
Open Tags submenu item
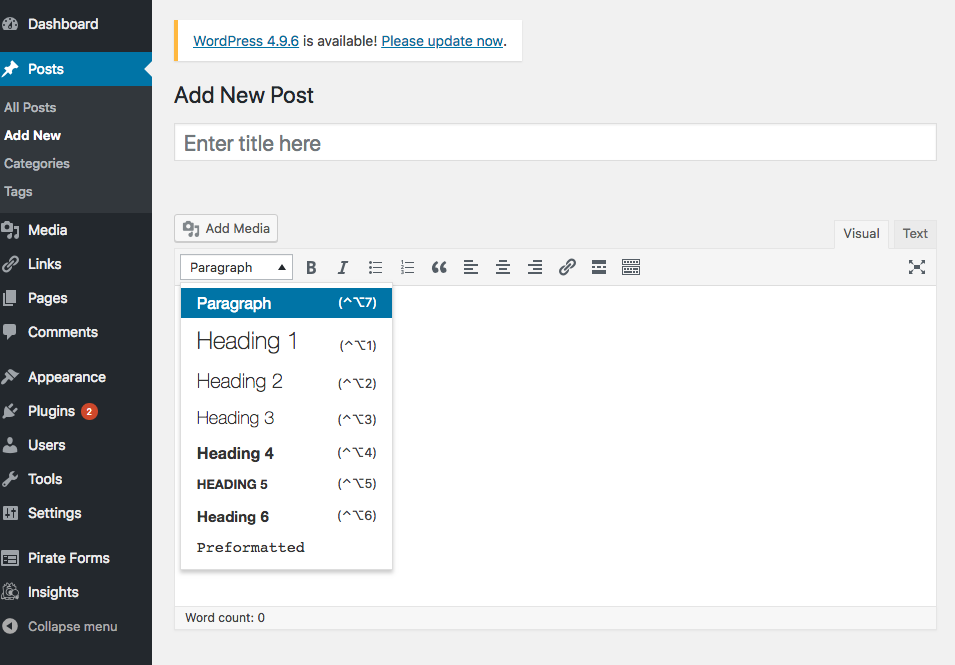[18, 191]
